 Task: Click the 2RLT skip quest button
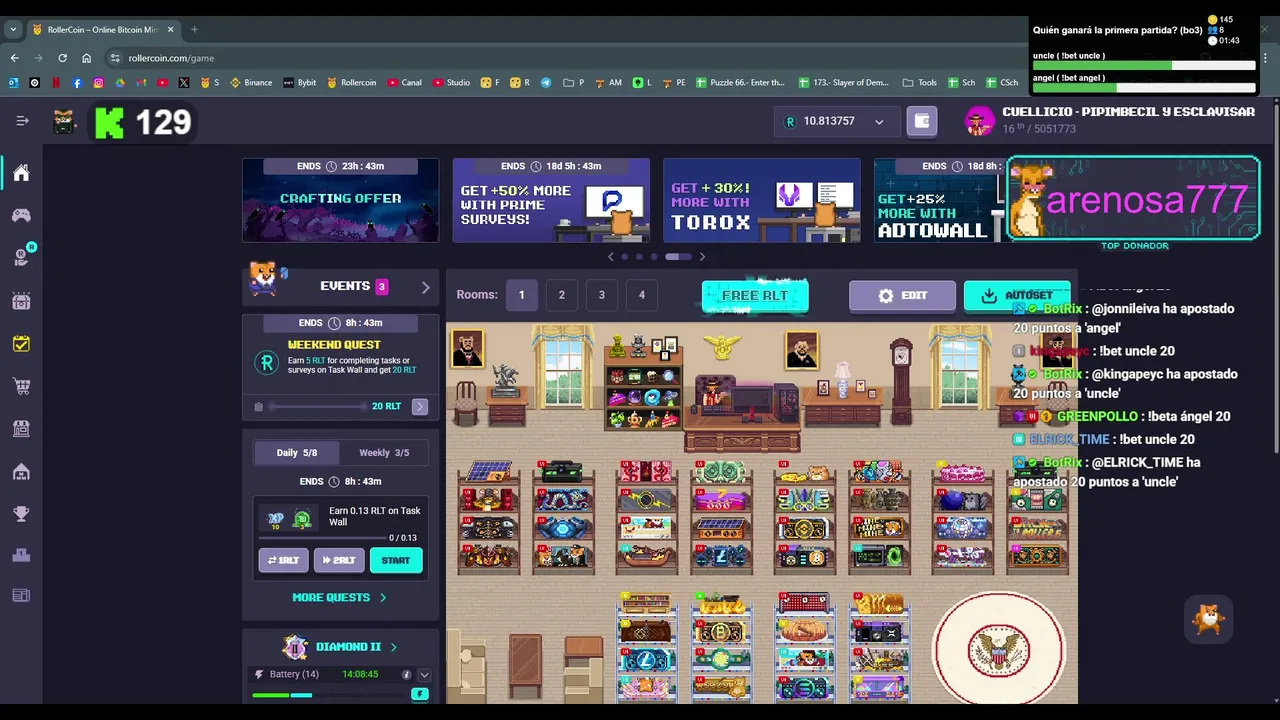(339, 560)
